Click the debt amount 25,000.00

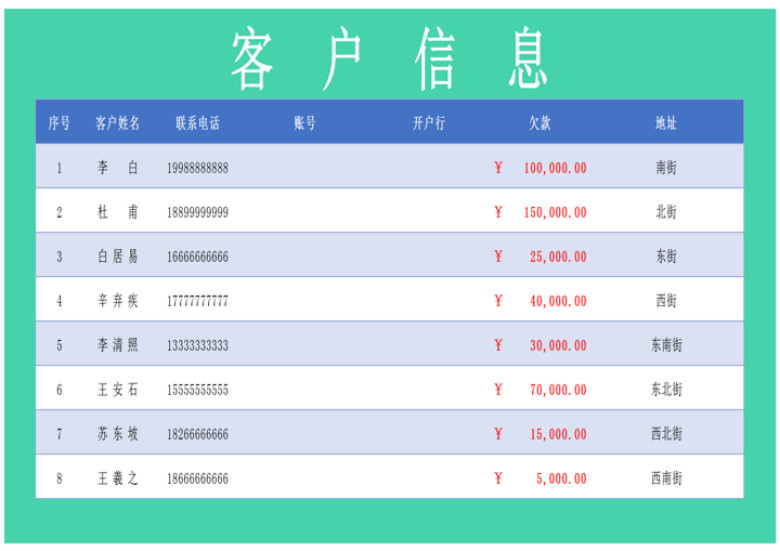coord(558,257)
